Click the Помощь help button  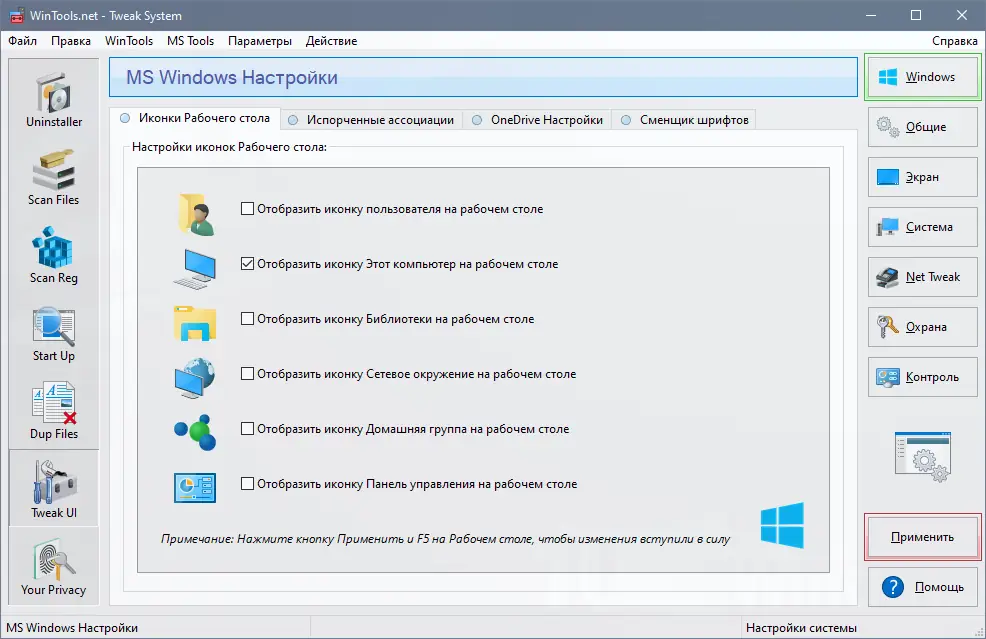(922, 587)
